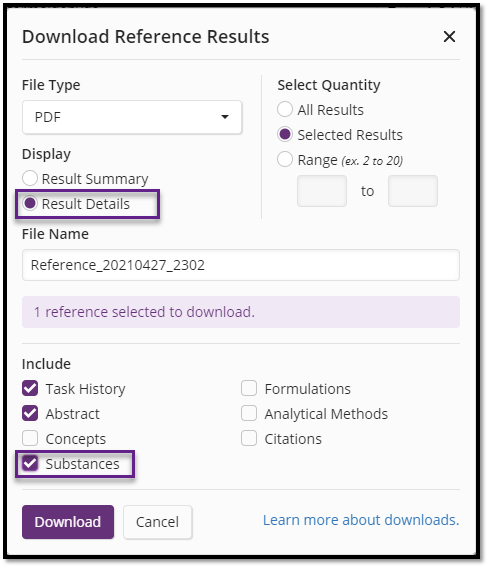The height and width of the screenshot is (568, 489).
Task: Enable the Concepts checkbox
Action: [30, 438]
